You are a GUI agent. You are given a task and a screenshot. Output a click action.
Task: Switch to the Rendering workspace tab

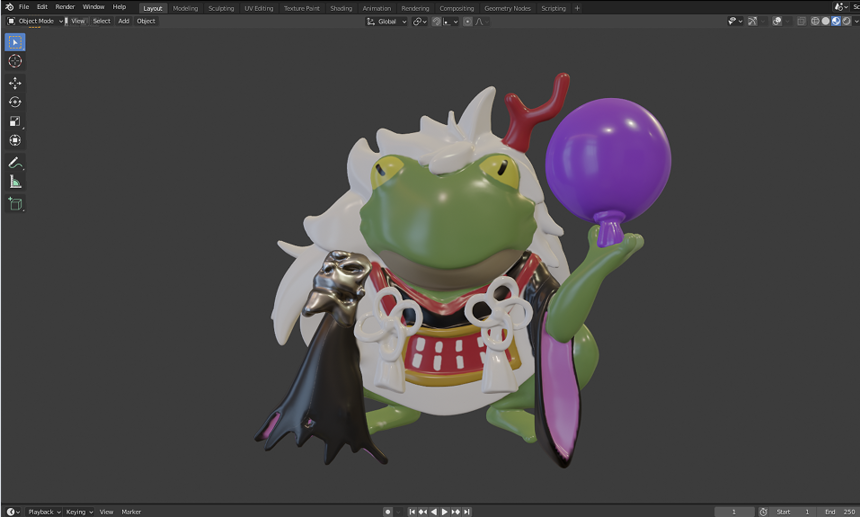tap(415, 8)
